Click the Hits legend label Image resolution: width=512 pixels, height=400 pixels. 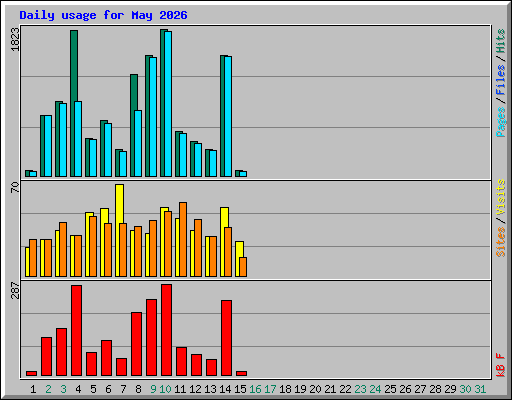click(x=501, y=41)
